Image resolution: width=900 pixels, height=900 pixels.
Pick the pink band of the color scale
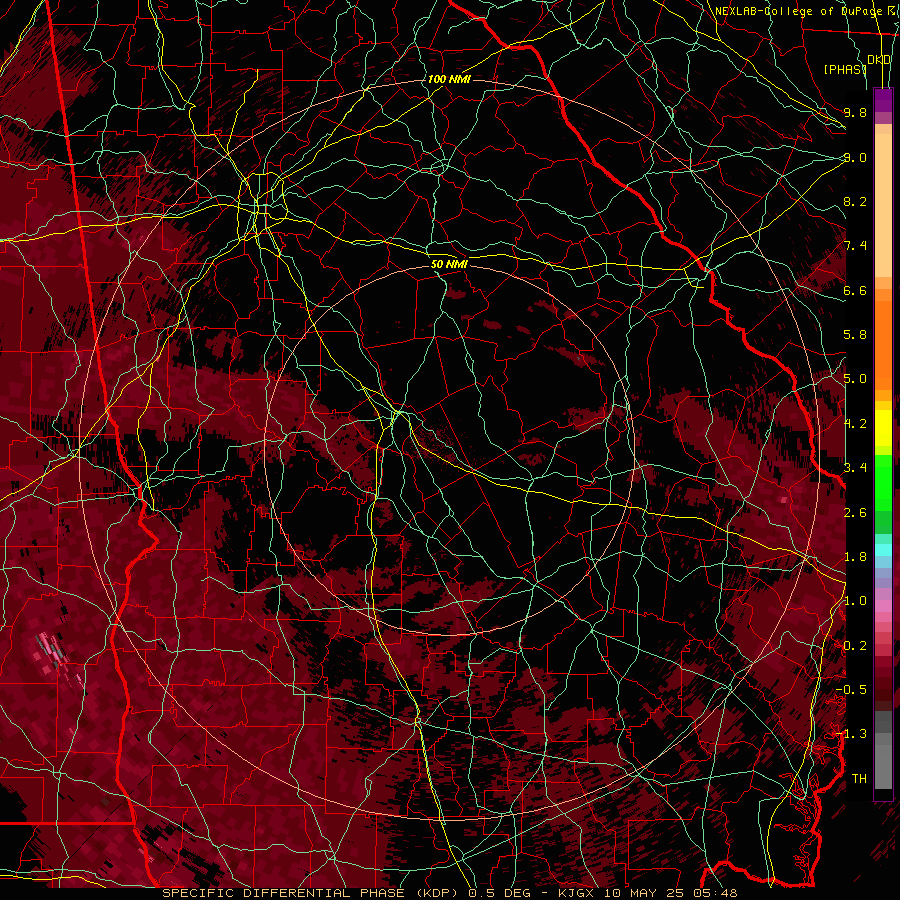tap(883, 606)
